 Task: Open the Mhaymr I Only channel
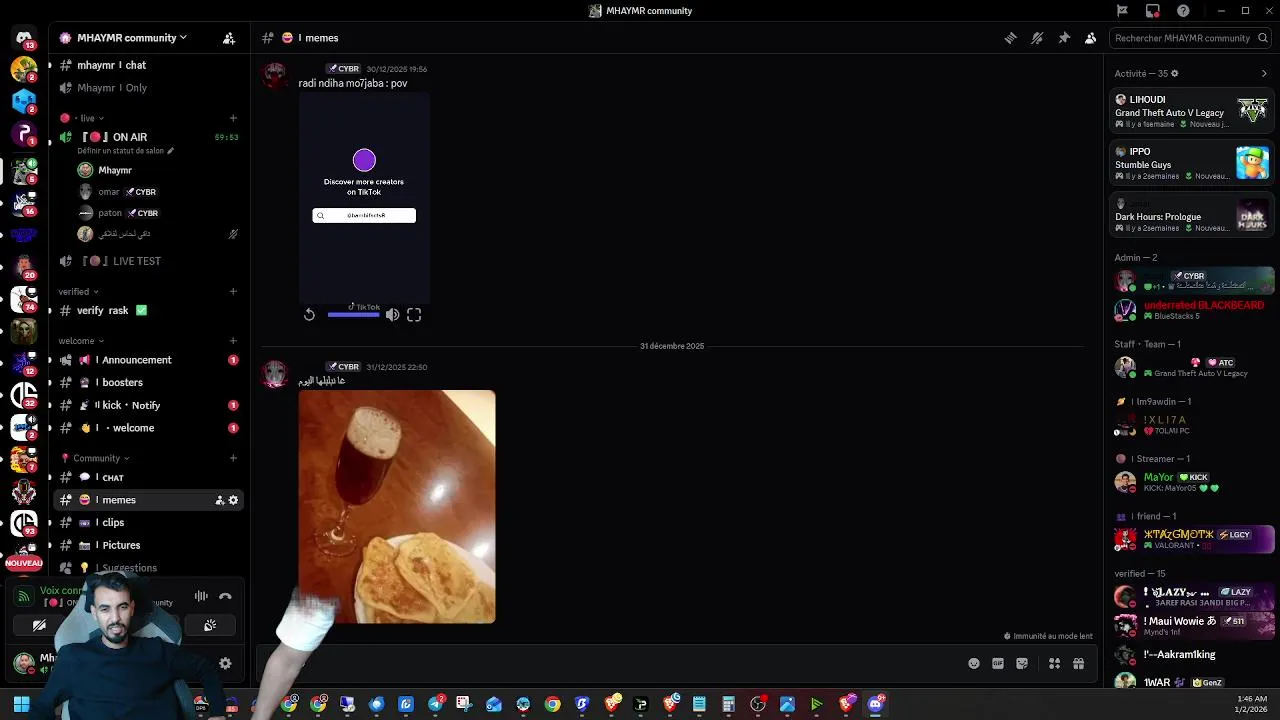[x=148, y=88]
